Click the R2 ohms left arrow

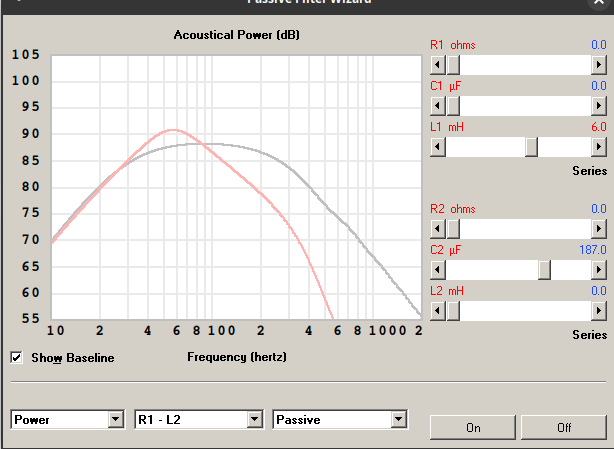(438, 229)
